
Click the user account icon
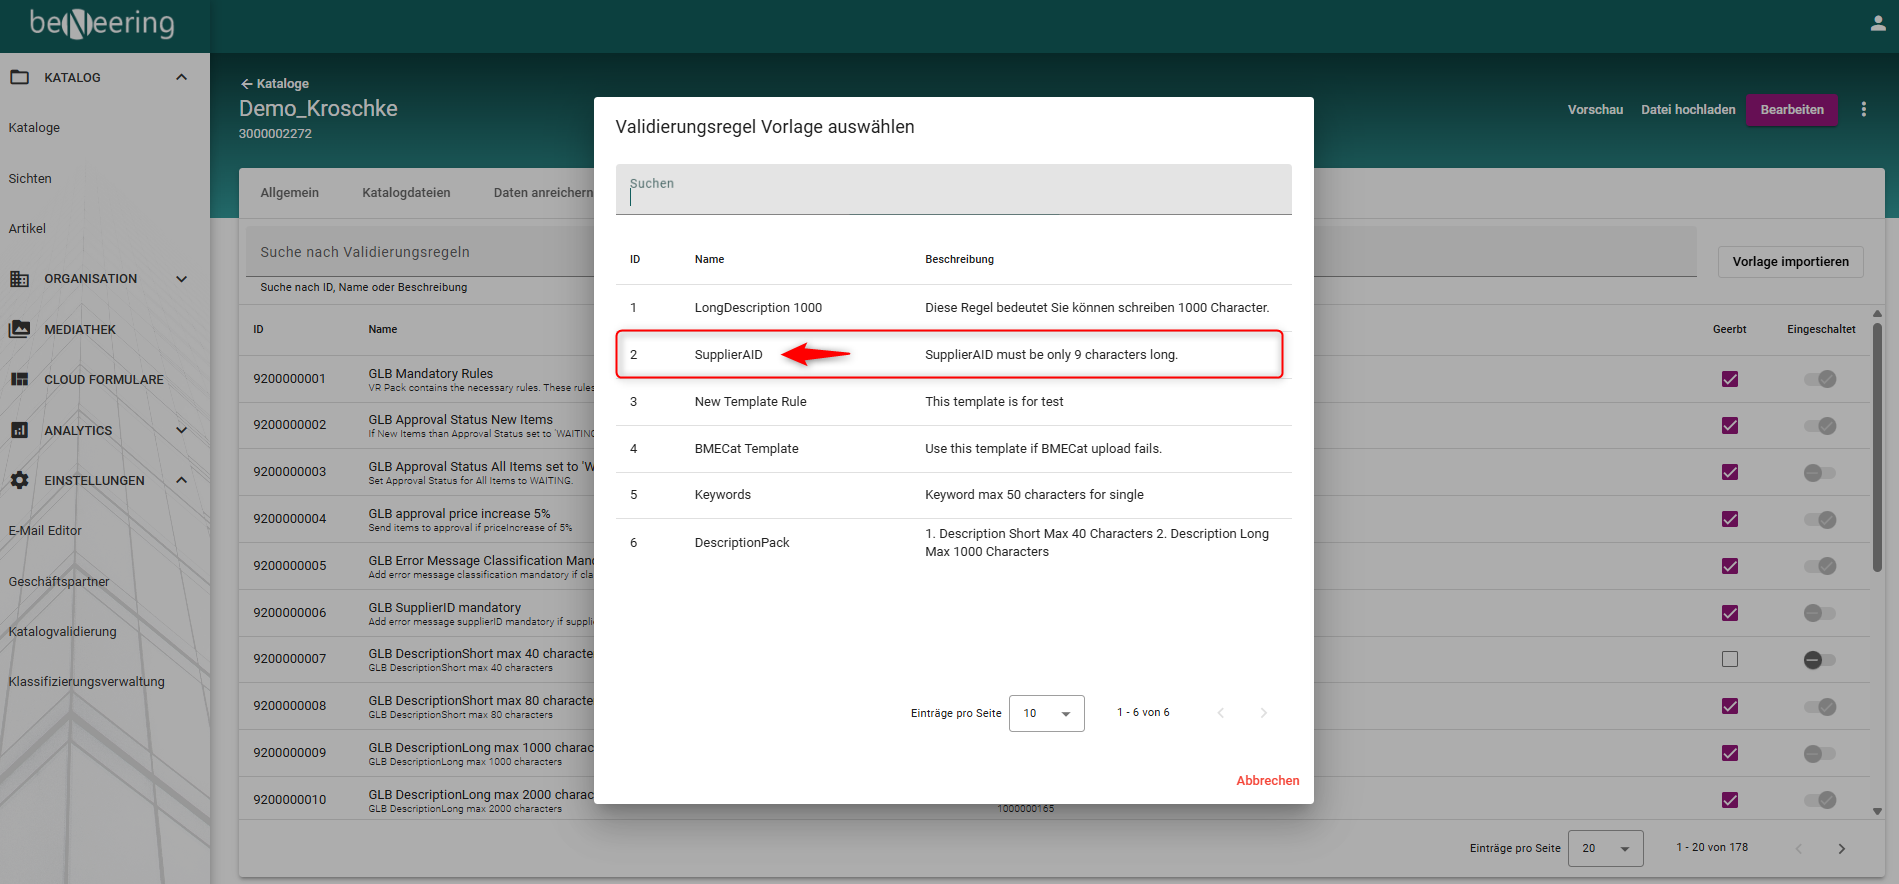pos(1877,24)
